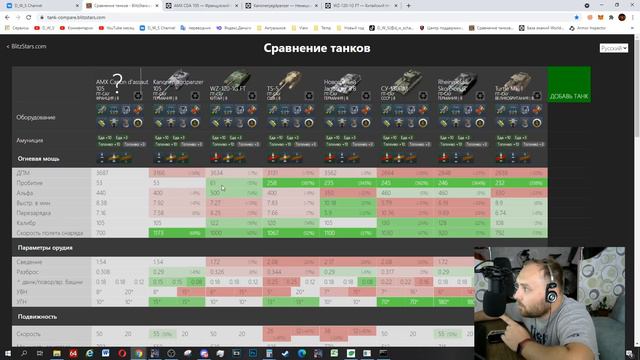The height and width of the screenshot is (360, 640).
Task: Click the round icon beside WZ-120-1G FT
Action: (252, 96)
